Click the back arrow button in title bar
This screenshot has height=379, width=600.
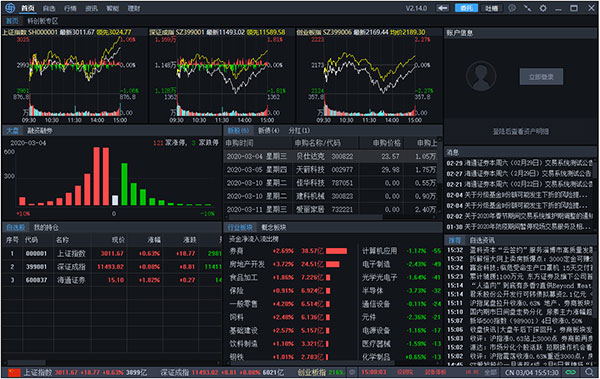443,8
